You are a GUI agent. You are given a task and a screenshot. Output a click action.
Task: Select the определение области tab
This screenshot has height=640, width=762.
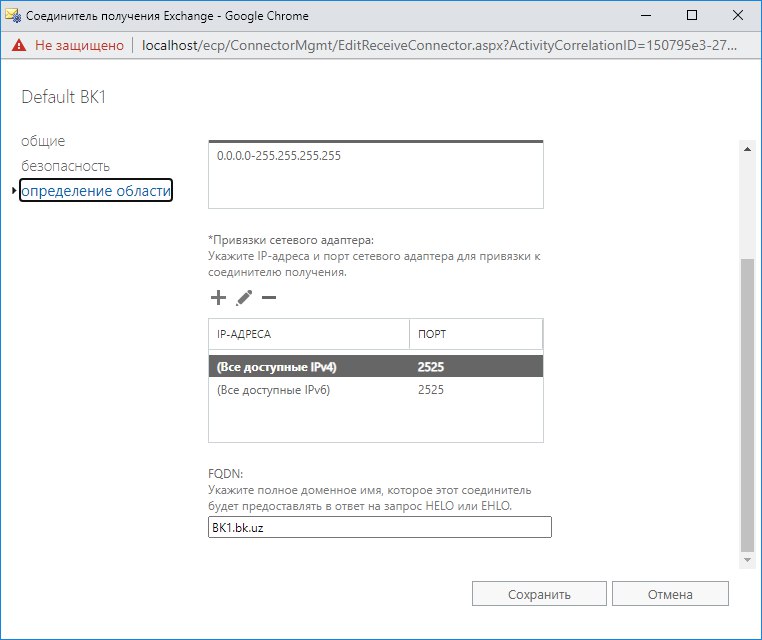click(96, 190)
